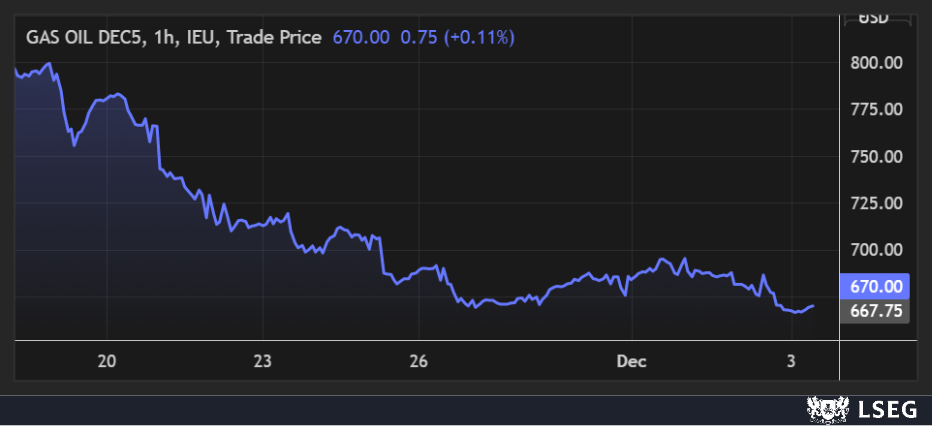Click the blue 670.00 price tag
The width and height of the screenshot is (933, 426).
tap(876, 286)
